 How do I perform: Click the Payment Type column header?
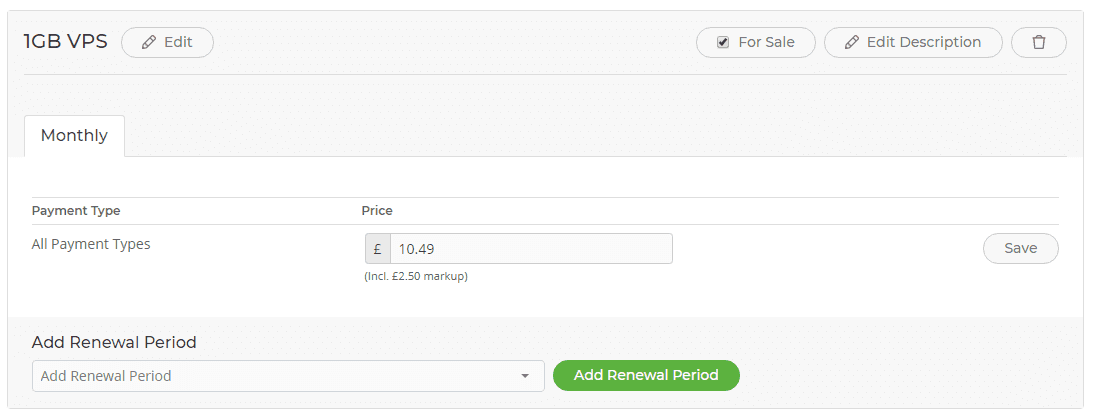click(76, 210)
